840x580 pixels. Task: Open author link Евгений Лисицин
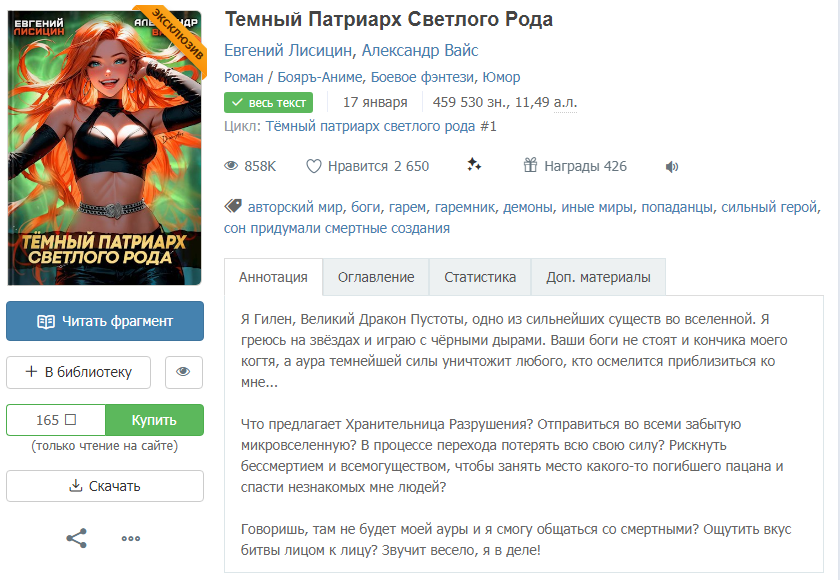pos(288,50)
